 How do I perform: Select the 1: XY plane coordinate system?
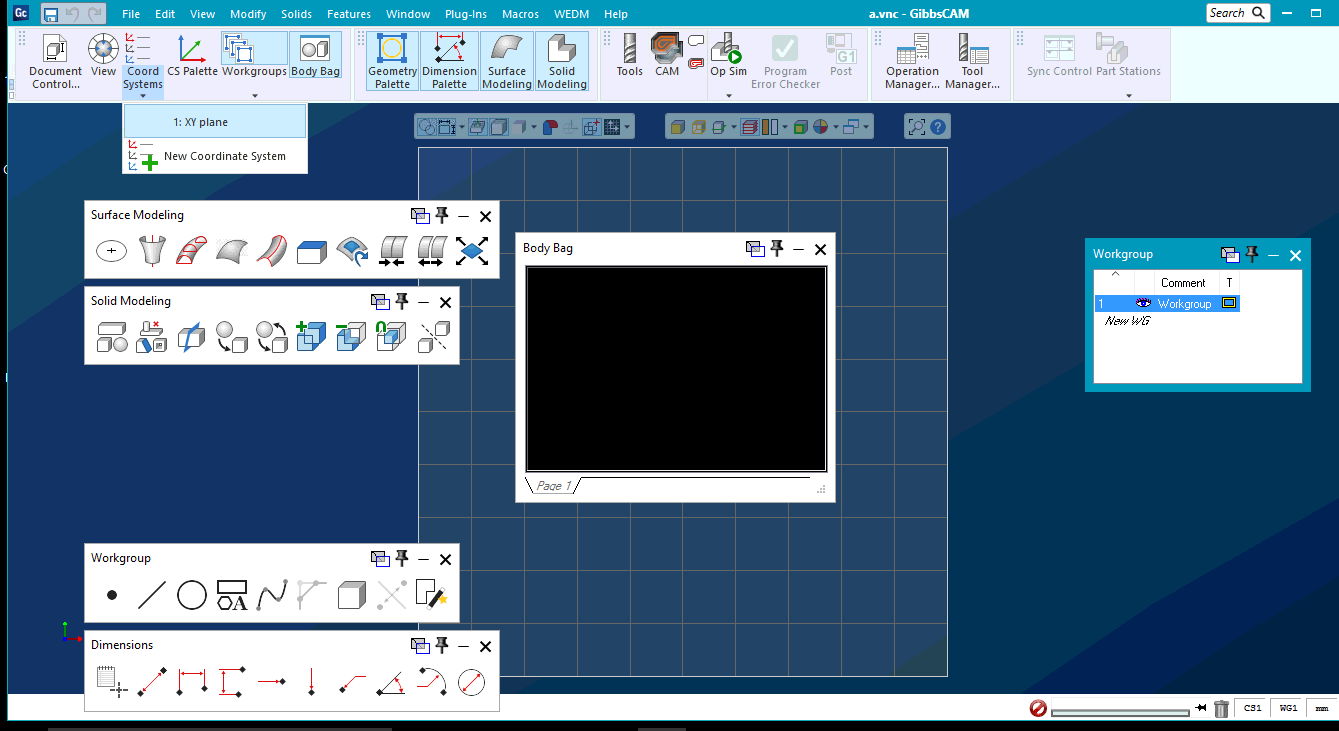tap(215, 122)
